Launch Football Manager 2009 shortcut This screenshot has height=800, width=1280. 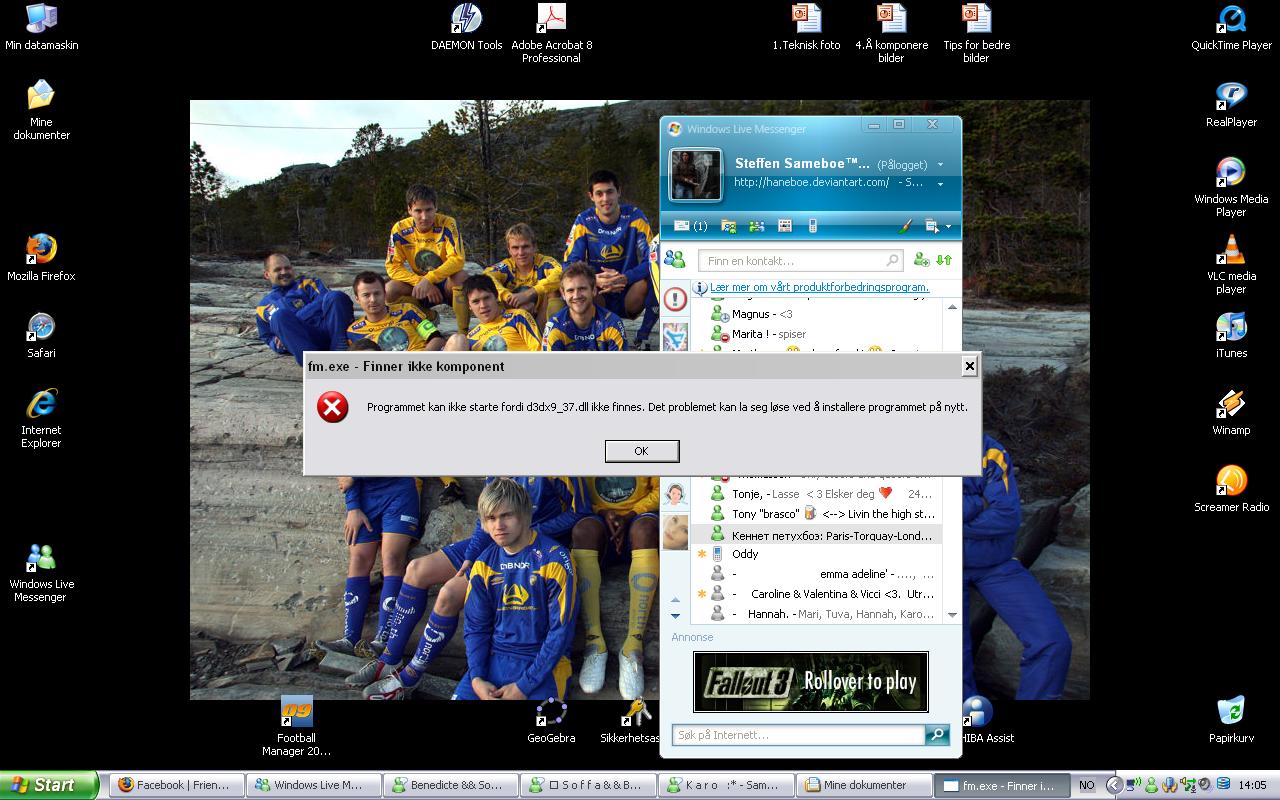[296, 726]
